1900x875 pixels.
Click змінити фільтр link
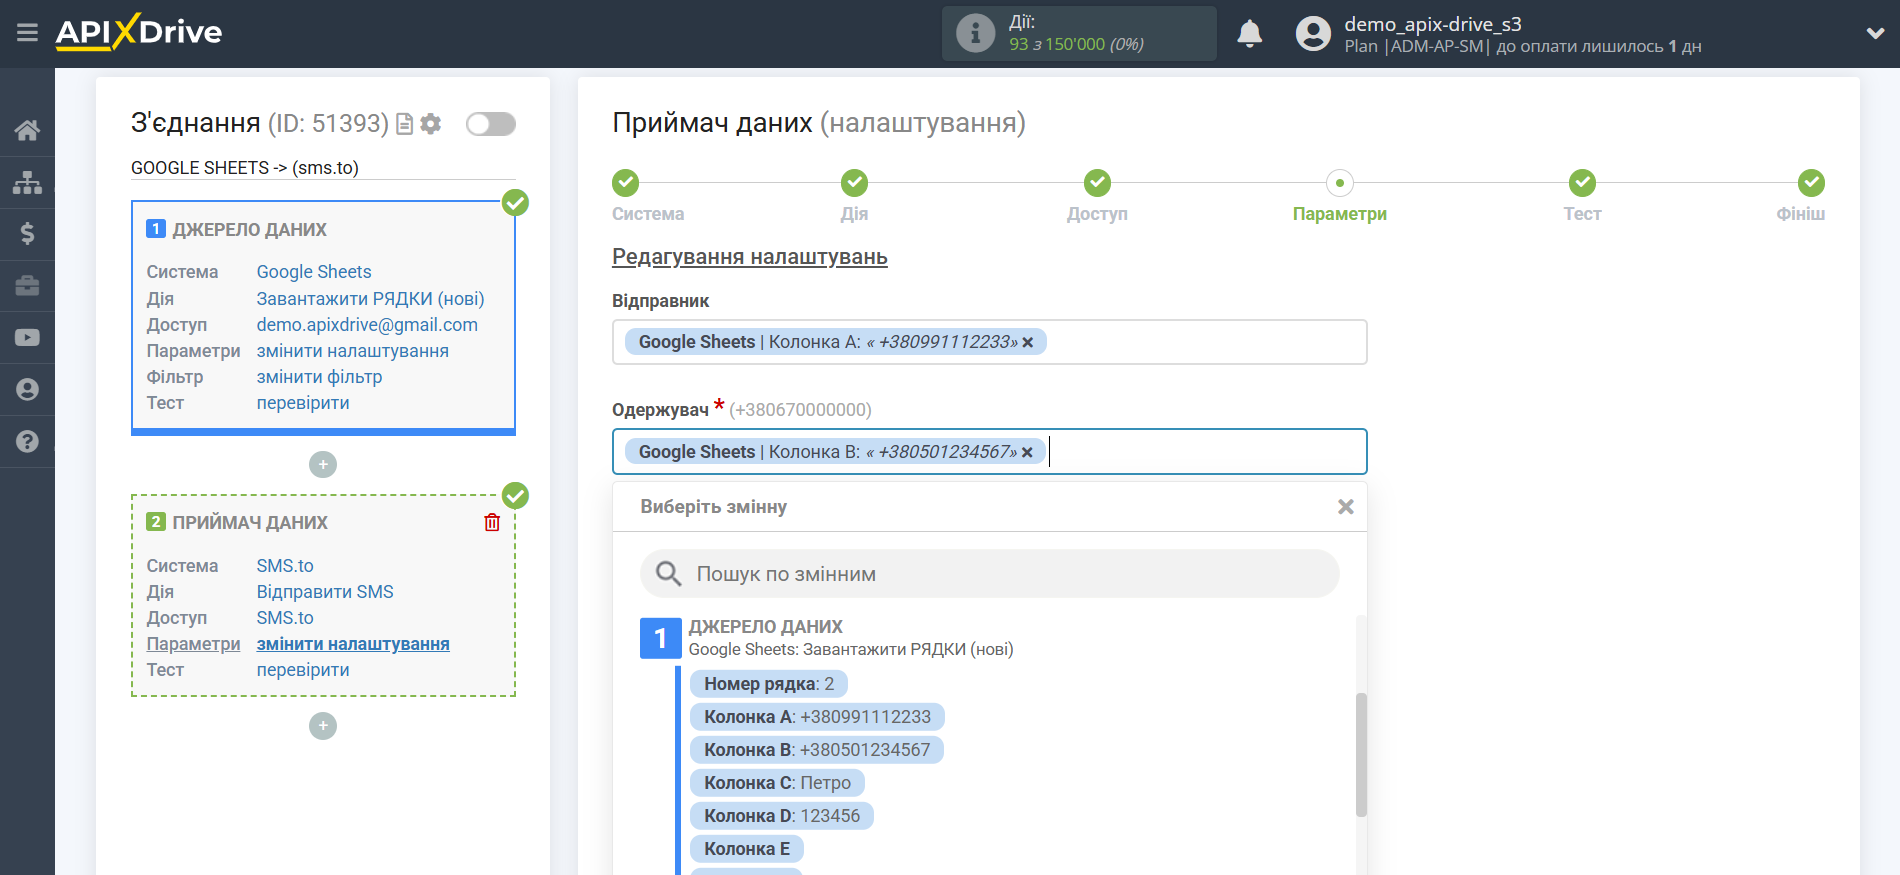pos(319,377)
